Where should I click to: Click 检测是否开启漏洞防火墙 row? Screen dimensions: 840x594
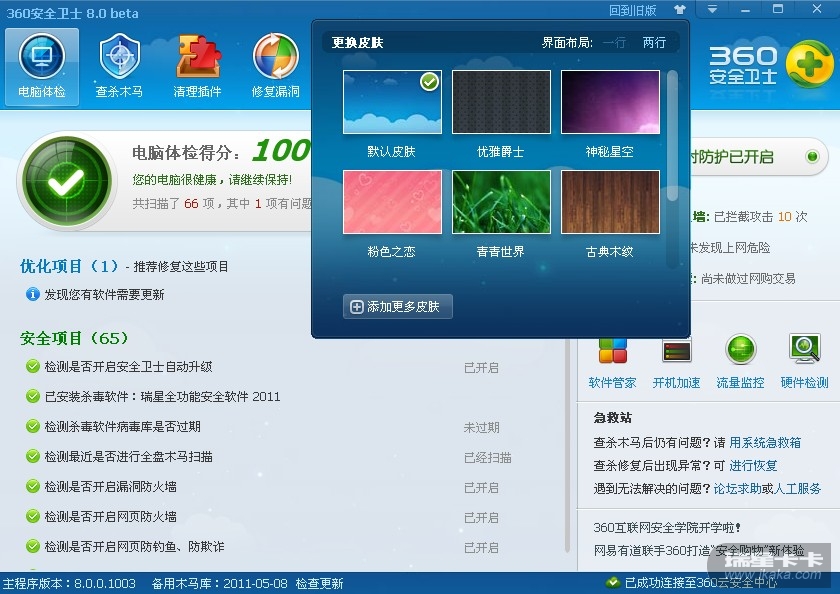click(262, 487)
